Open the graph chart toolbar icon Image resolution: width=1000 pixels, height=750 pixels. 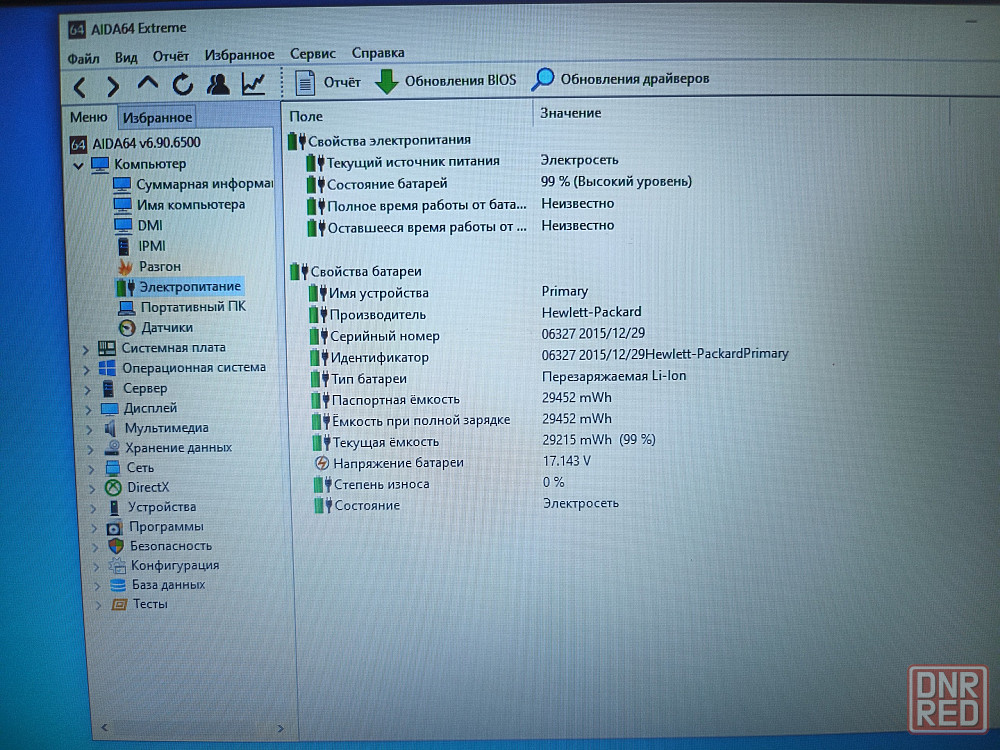tap(253, 84)
